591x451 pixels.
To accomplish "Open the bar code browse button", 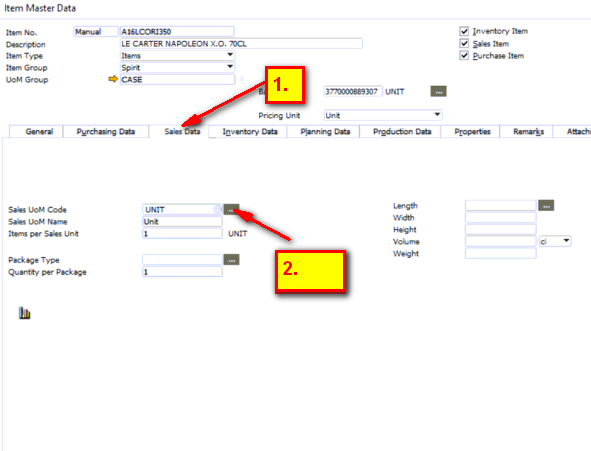I will coord(438,92).
